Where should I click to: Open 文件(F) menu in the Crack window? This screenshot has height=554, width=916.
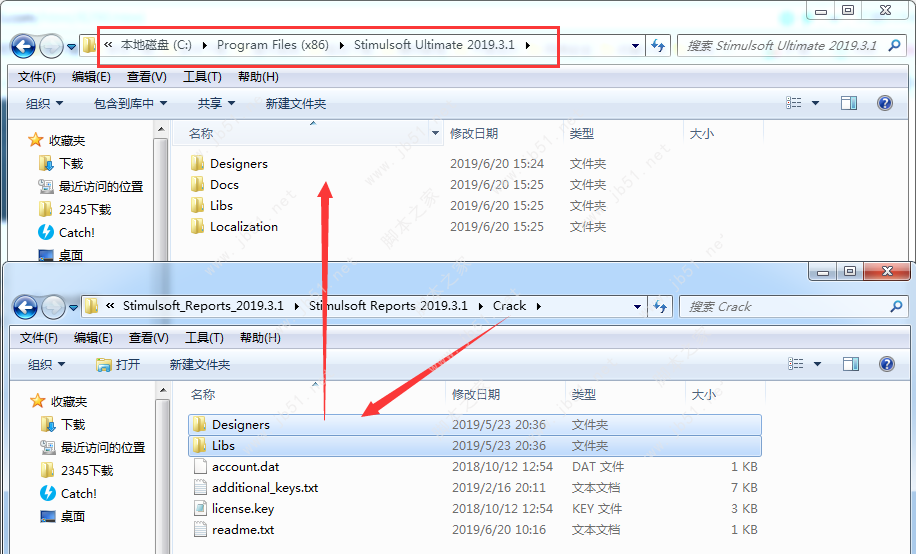pyautogui.click(x=39, y=338)
